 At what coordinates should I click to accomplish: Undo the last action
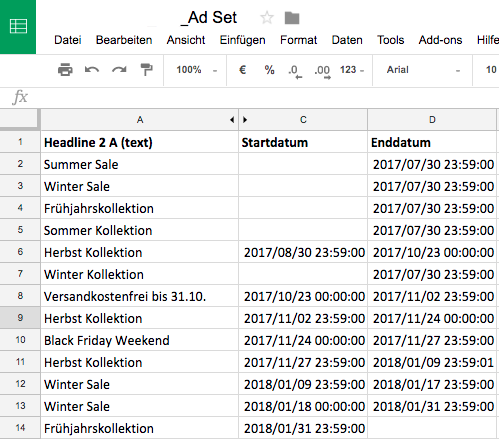tap(92, 70)
